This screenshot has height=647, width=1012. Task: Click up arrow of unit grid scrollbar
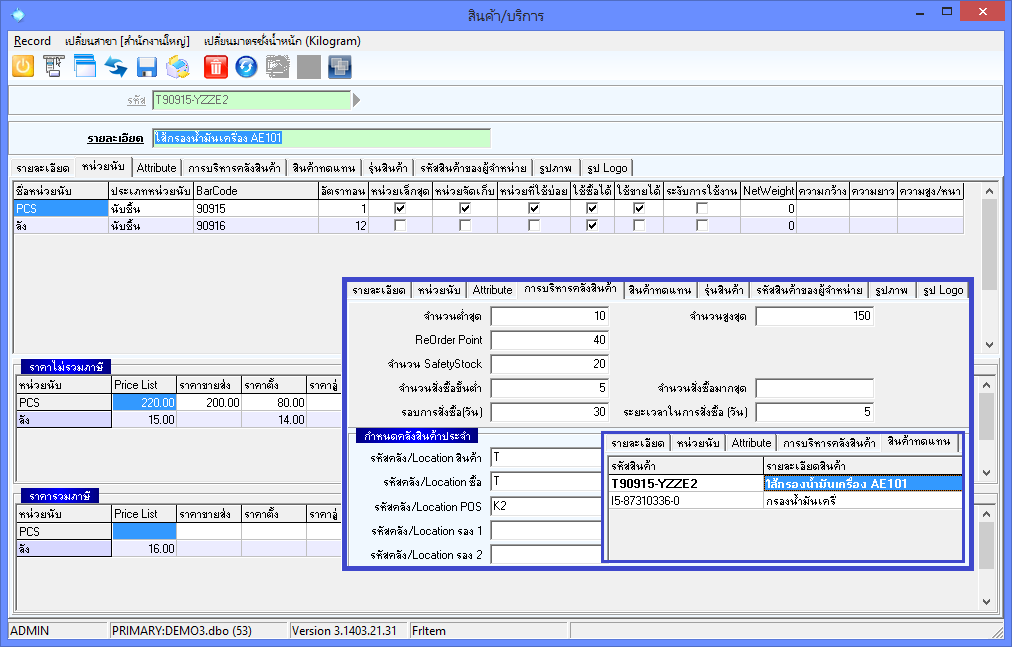(989, 190)
